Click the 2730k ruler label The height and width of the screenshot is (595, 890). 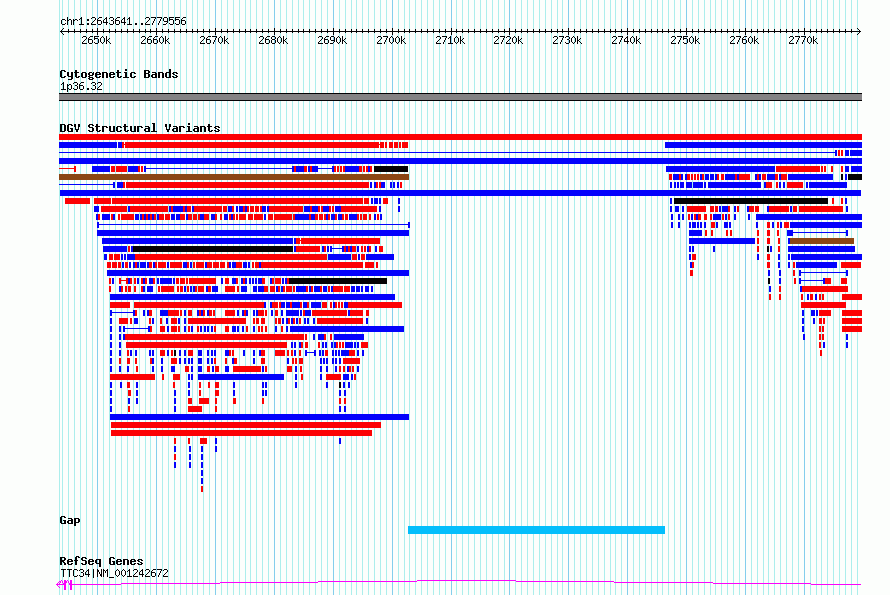(x=567, y=41)
